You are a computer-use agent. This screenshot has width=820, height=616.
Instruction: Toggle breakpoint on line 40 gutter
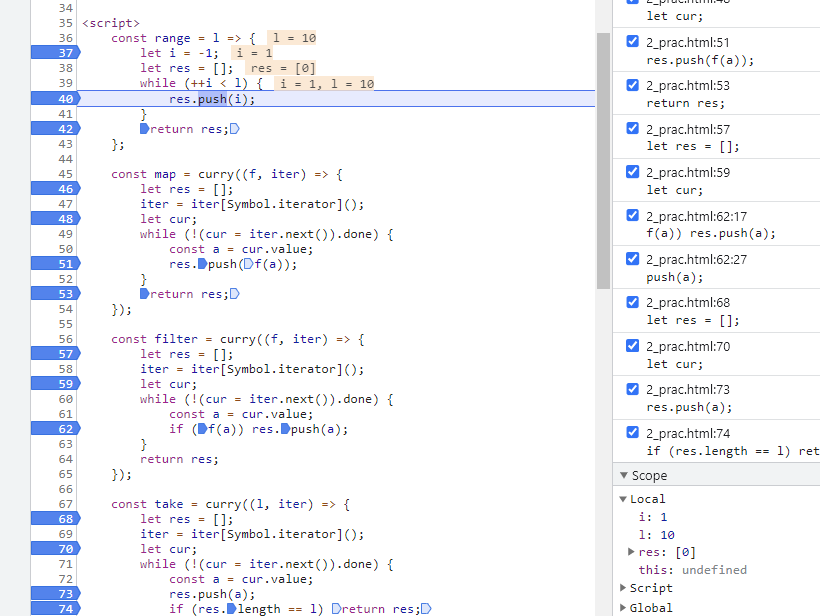pyautogui.click(x=55, y=99)
